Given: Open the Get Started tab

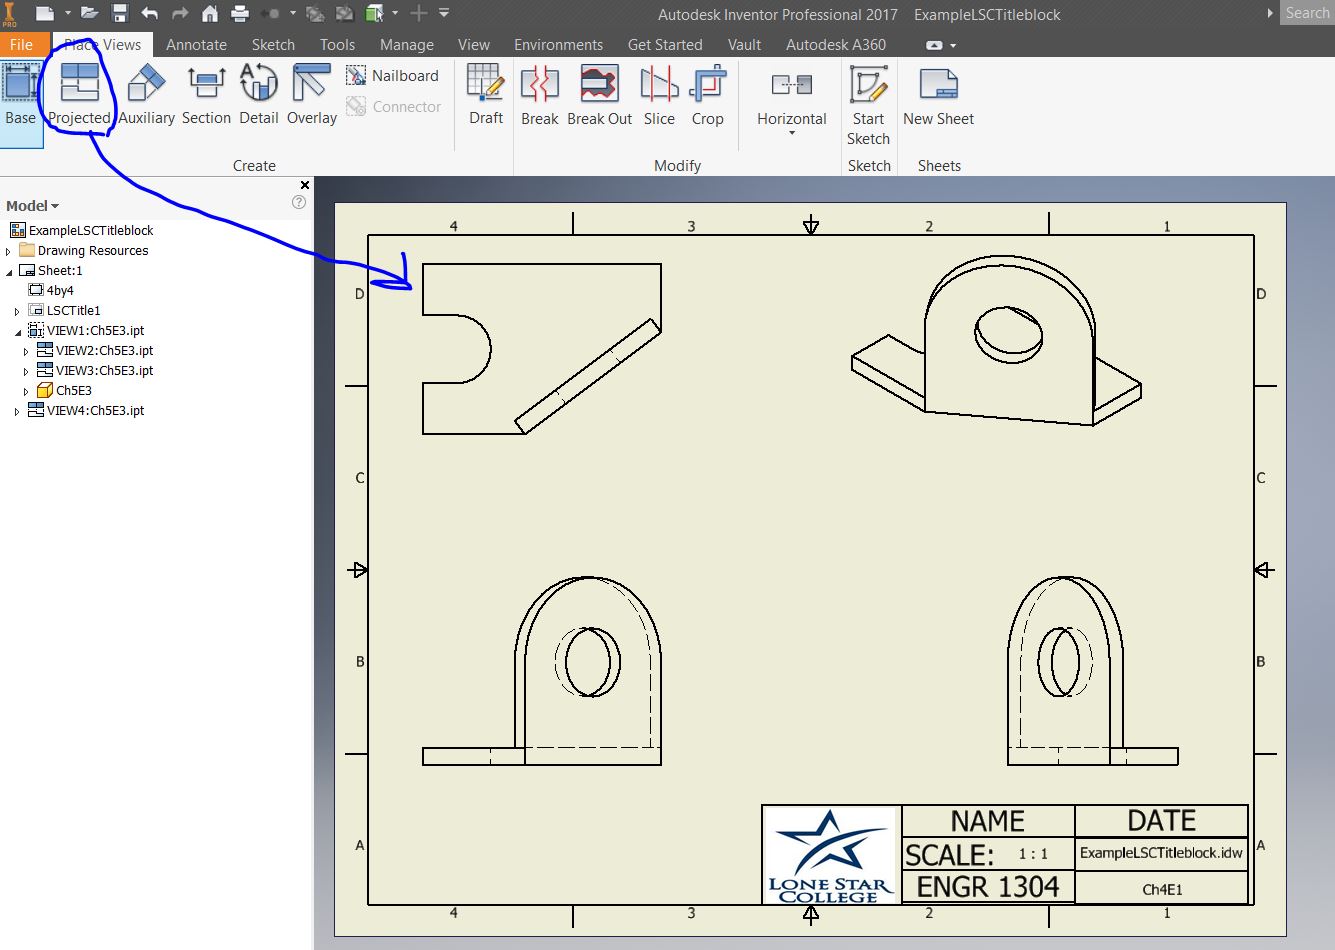Looking at the screenshot, I should click(x=665, y=45).
